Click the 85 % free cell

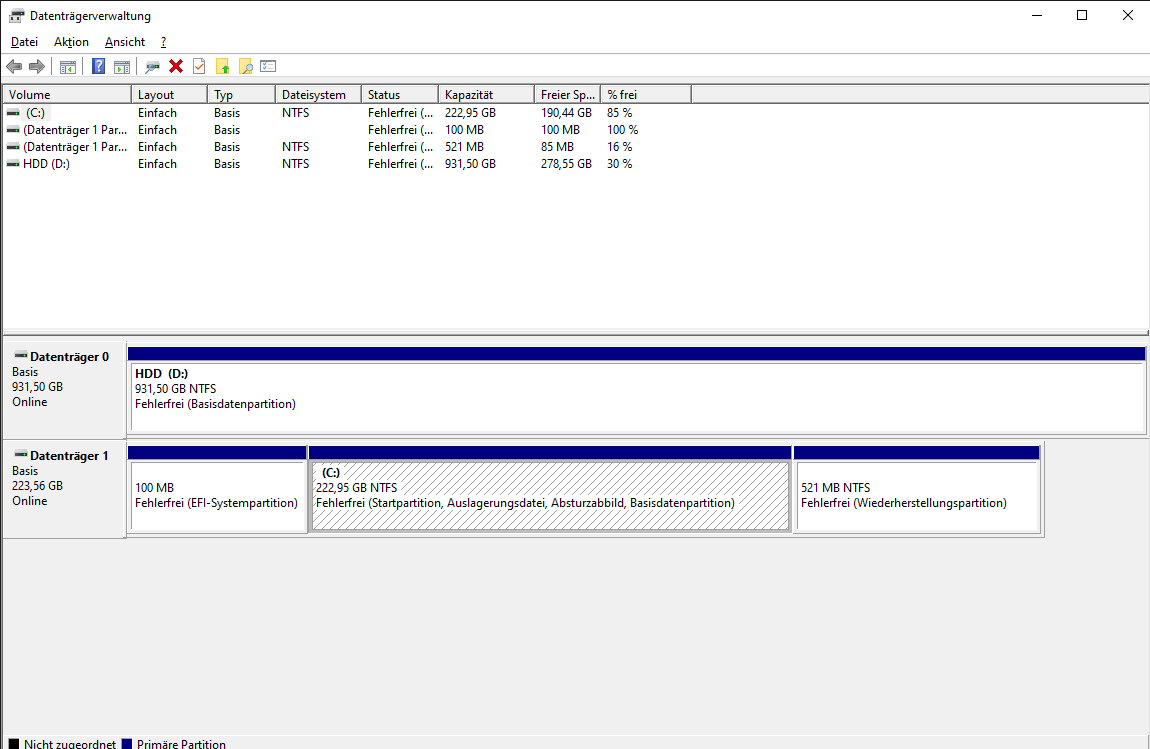[x=620, y=113]
